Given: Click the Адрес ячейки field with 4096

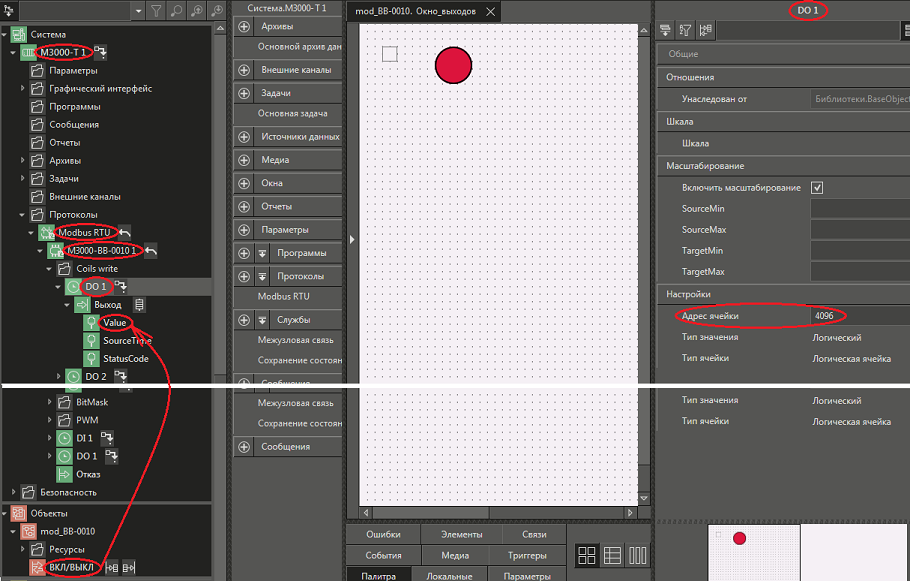Looking at the screenshot, I should coord(858,316).
